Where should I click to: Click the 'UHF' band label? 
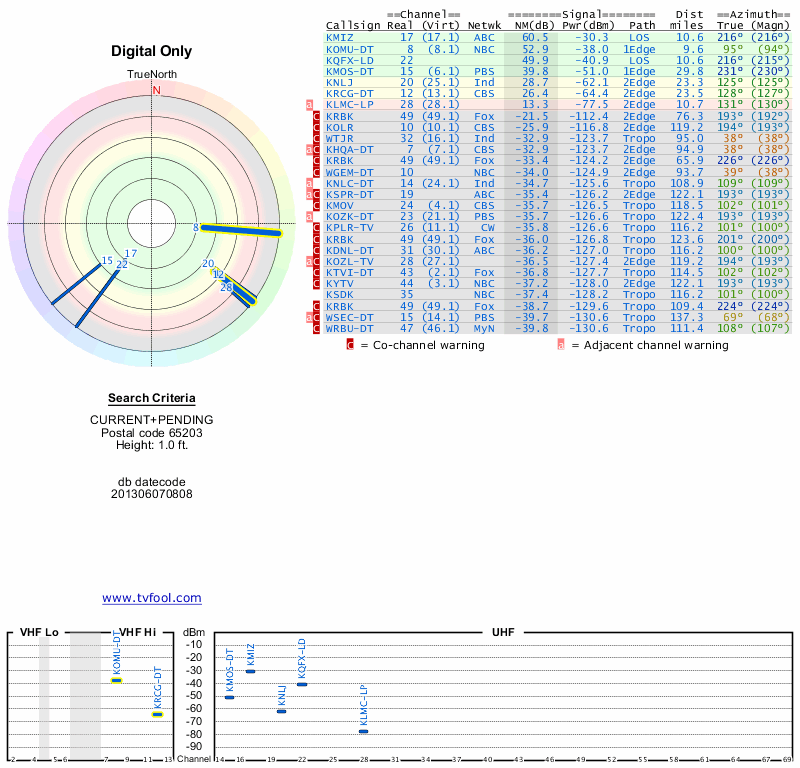pyautogui.click(x=503, y=632)
